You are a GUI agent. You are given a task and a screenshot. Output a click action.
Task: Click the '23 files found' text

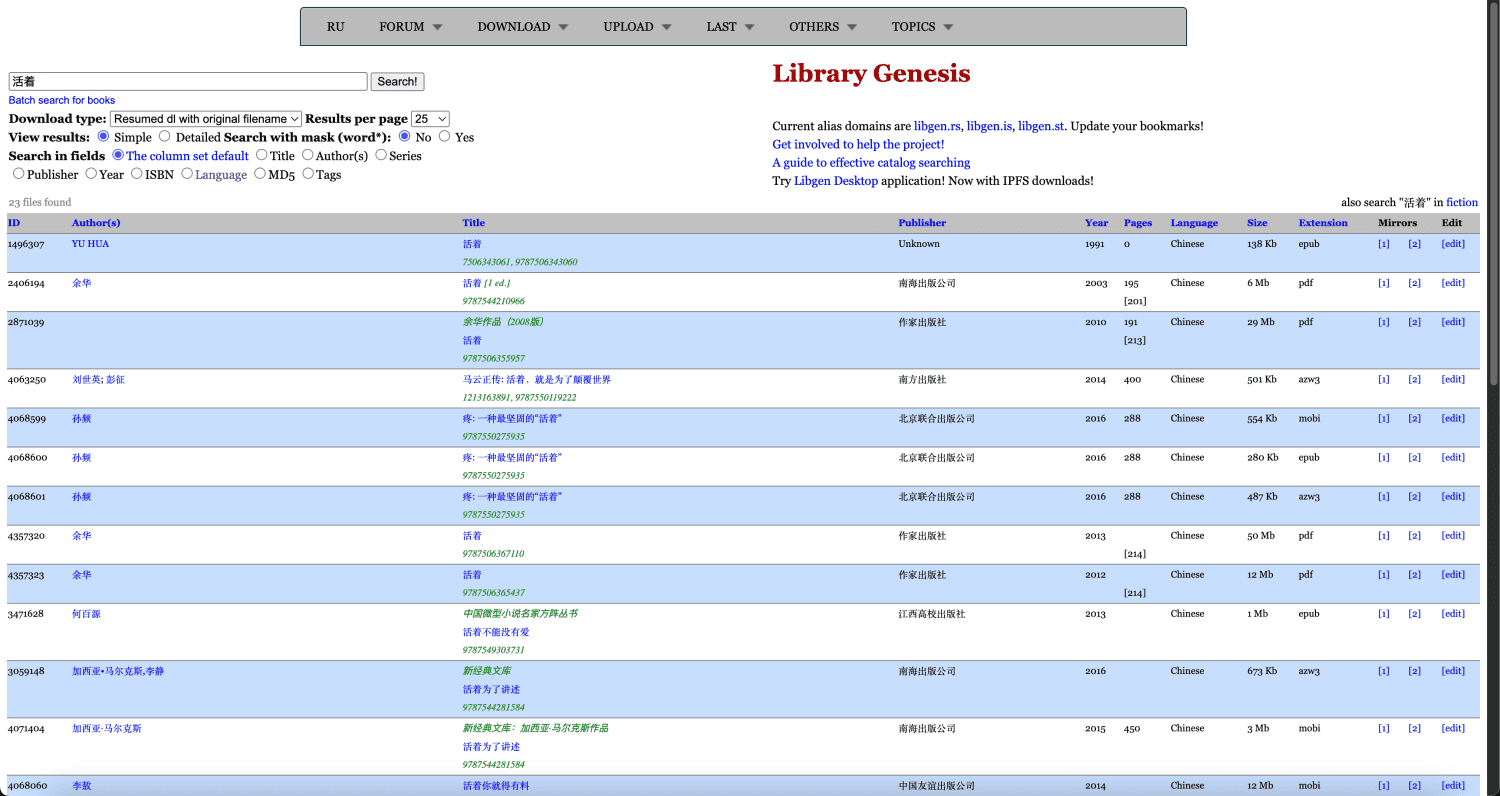pos(40,202)
